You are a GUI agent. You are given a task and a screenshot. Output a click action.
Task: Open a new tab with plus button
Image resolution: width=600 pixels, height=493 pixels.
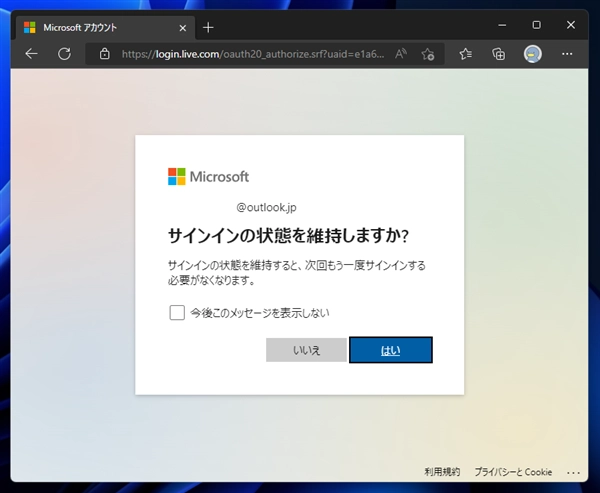tap(208, 28)
